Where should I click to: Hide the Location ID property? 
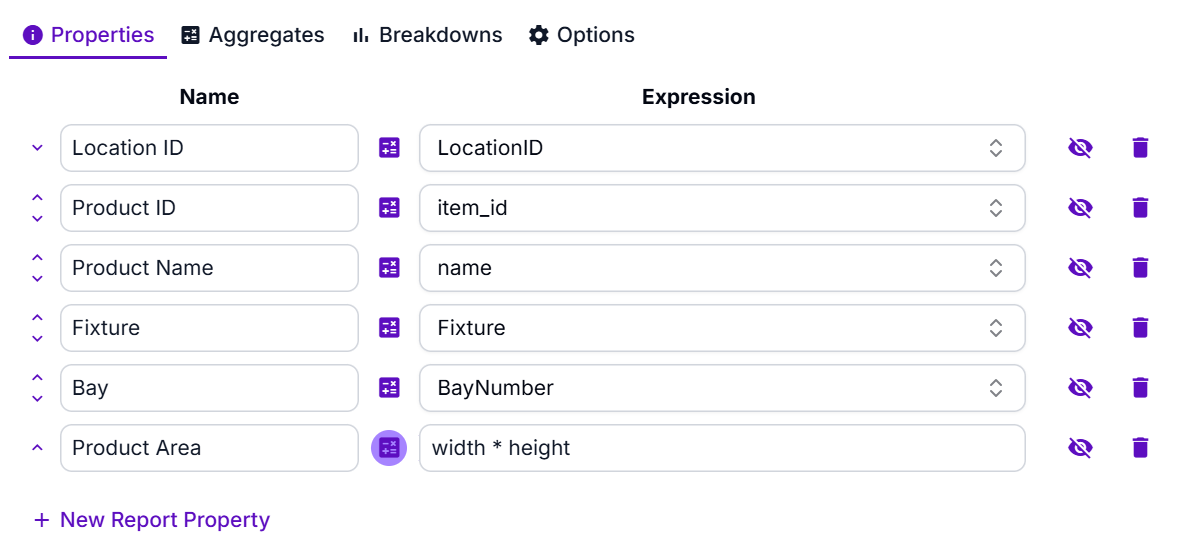(x=1079, y=148)
